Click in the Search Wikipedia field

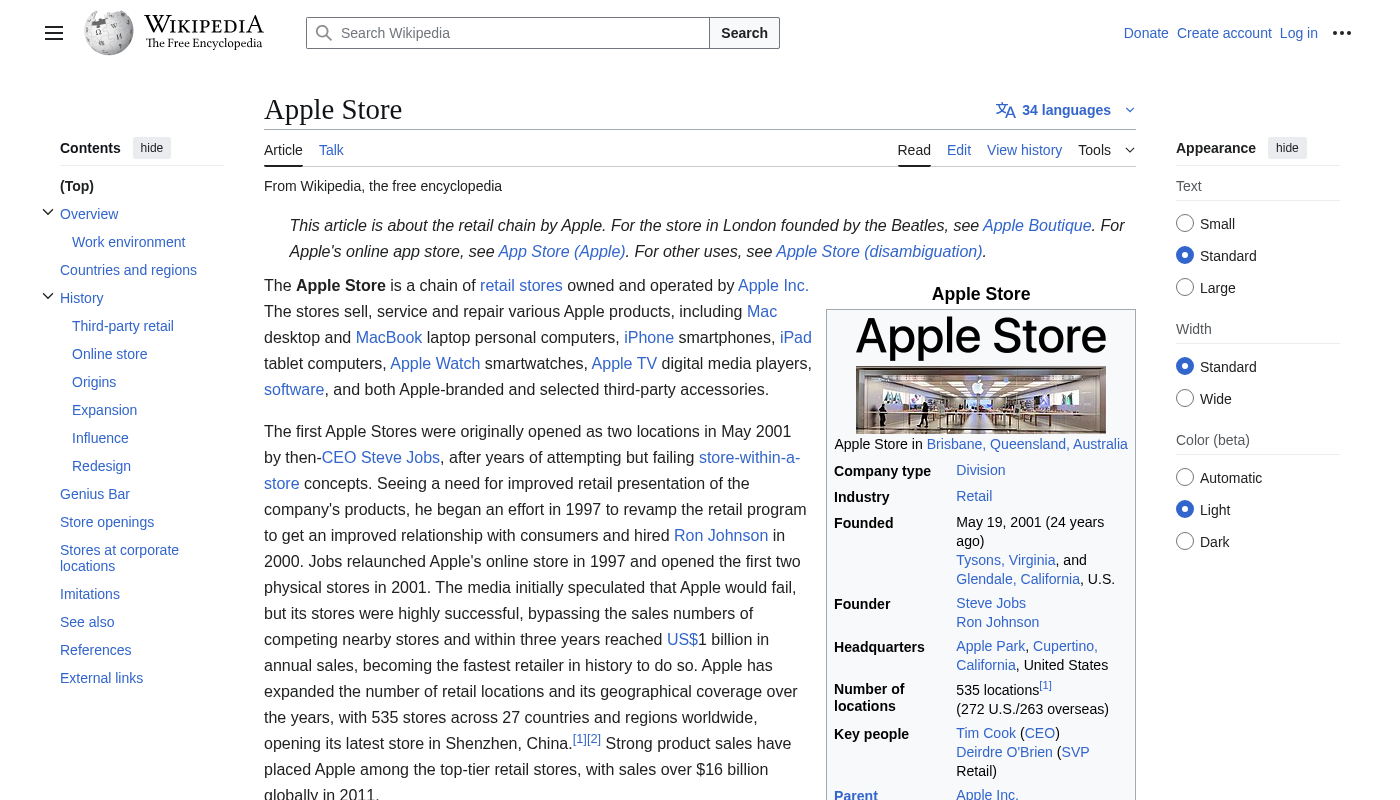pos(520,33)
